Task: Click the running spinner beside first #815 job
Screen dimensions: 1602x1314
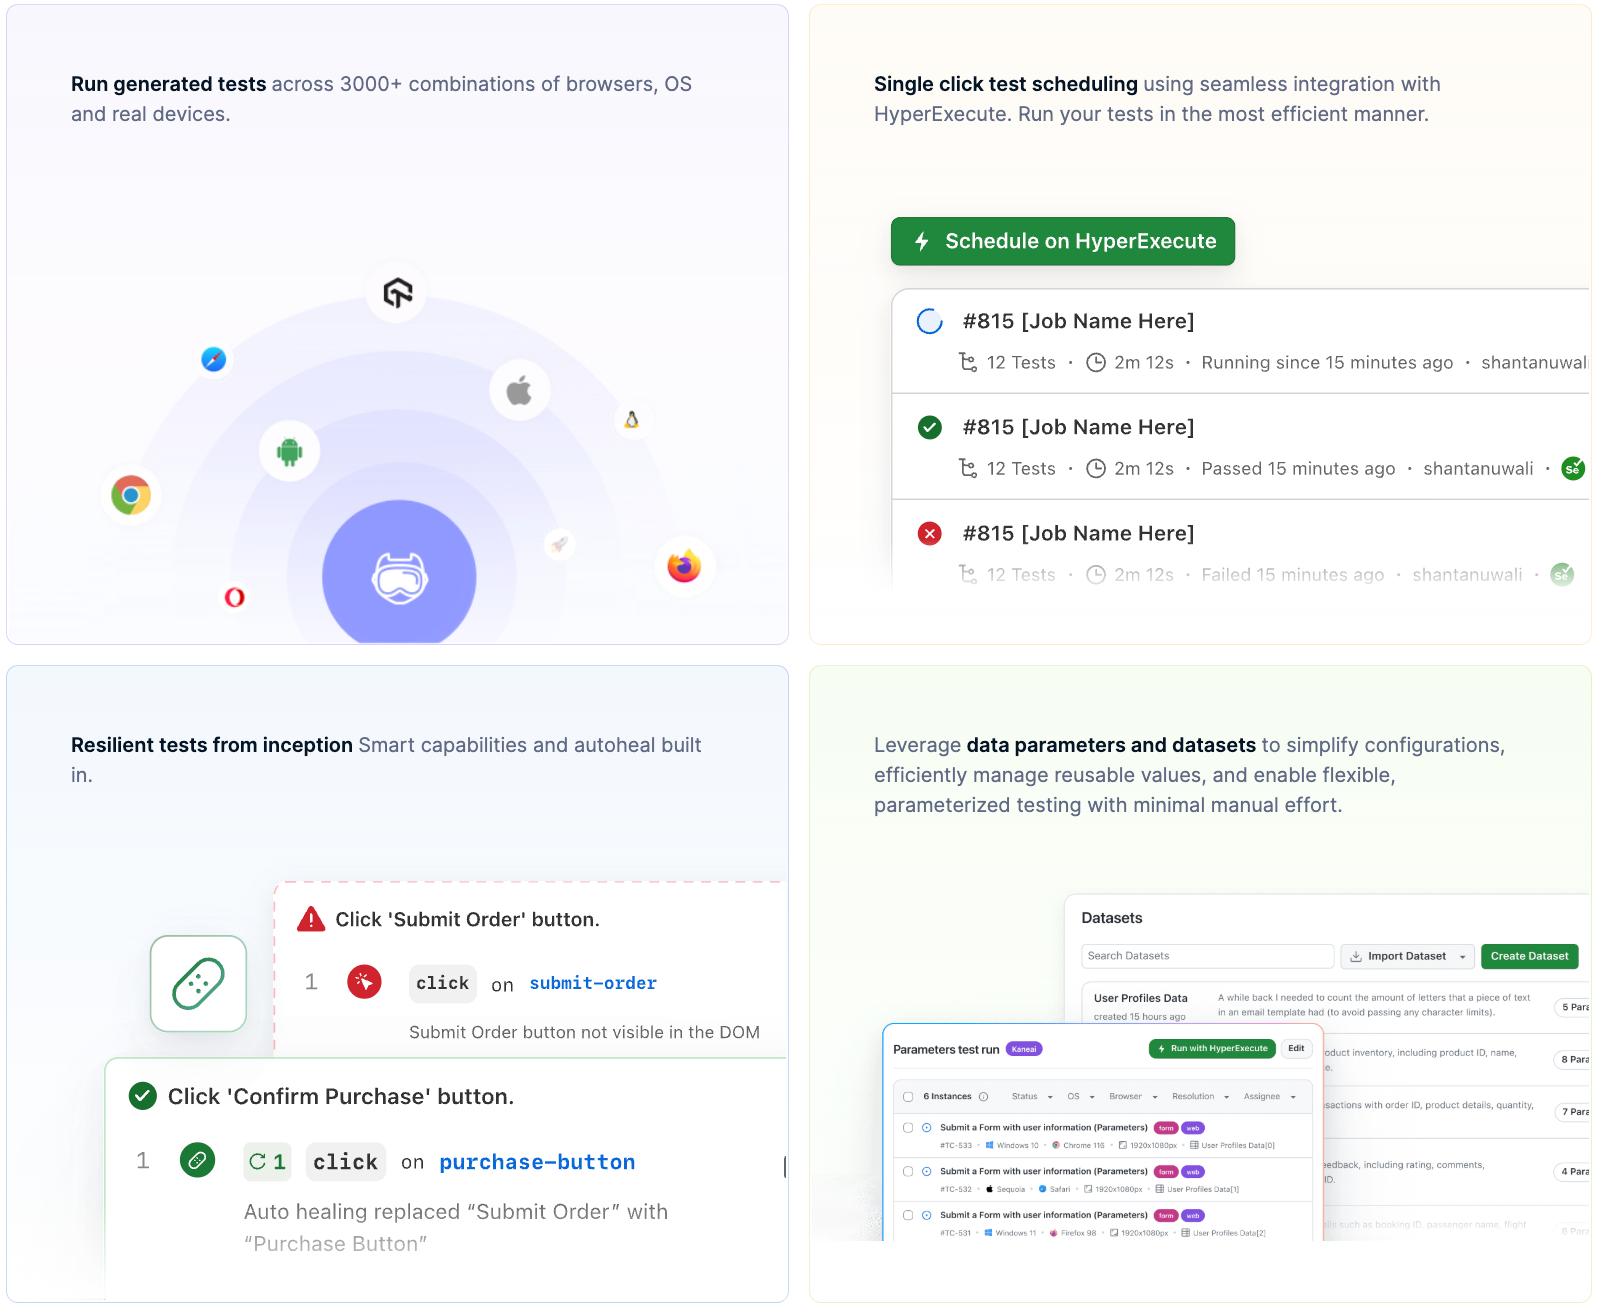Action: tap(930, 321)
